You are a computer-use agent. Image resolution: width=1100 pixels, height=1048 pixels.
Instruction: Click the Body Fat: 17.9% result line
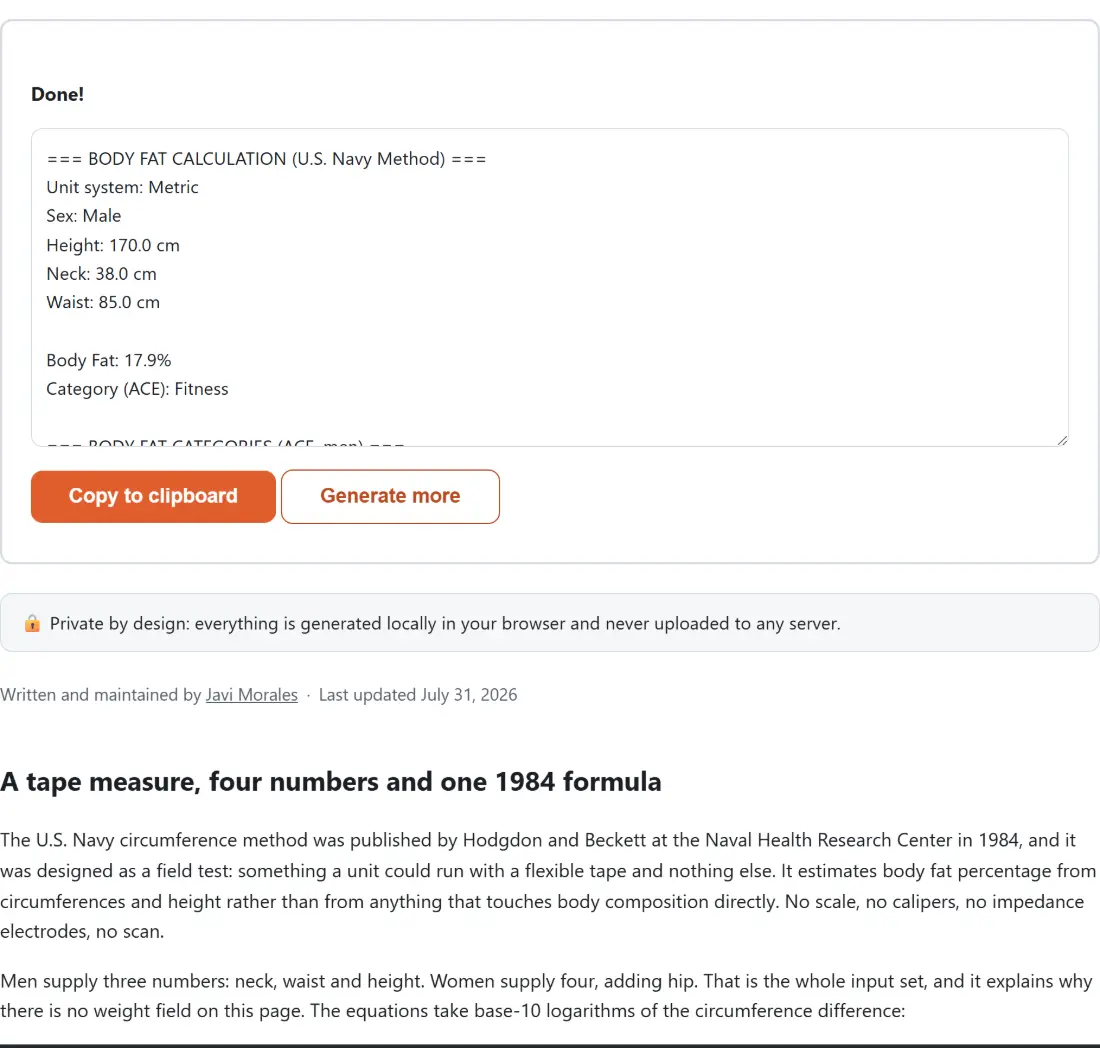click(x=109, y=360)
